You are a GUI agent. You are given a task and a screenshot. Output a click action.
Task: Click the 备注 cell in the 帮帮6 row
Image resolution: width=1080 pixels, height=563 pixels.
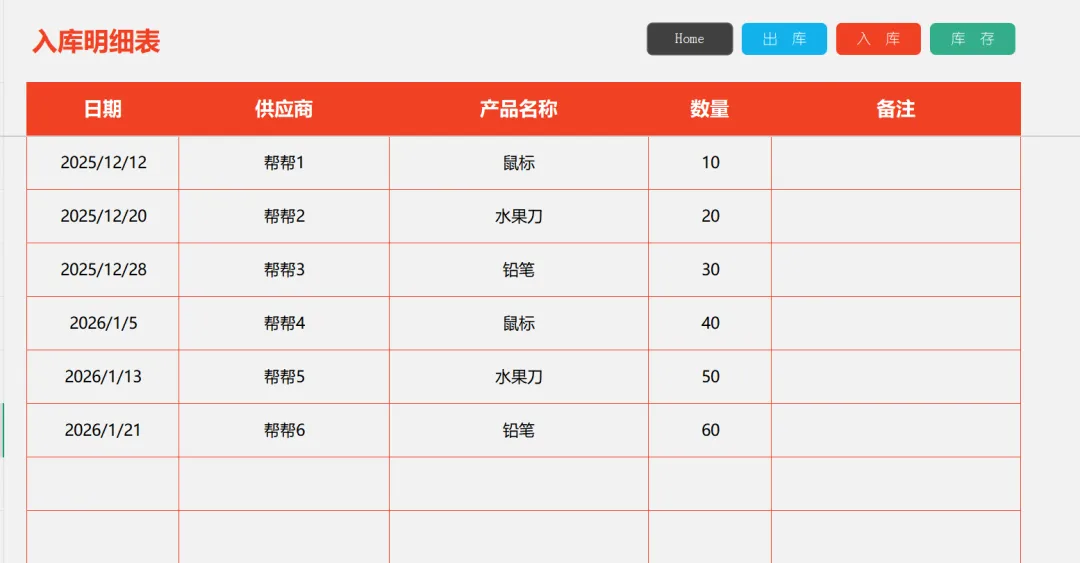point(896,430)
